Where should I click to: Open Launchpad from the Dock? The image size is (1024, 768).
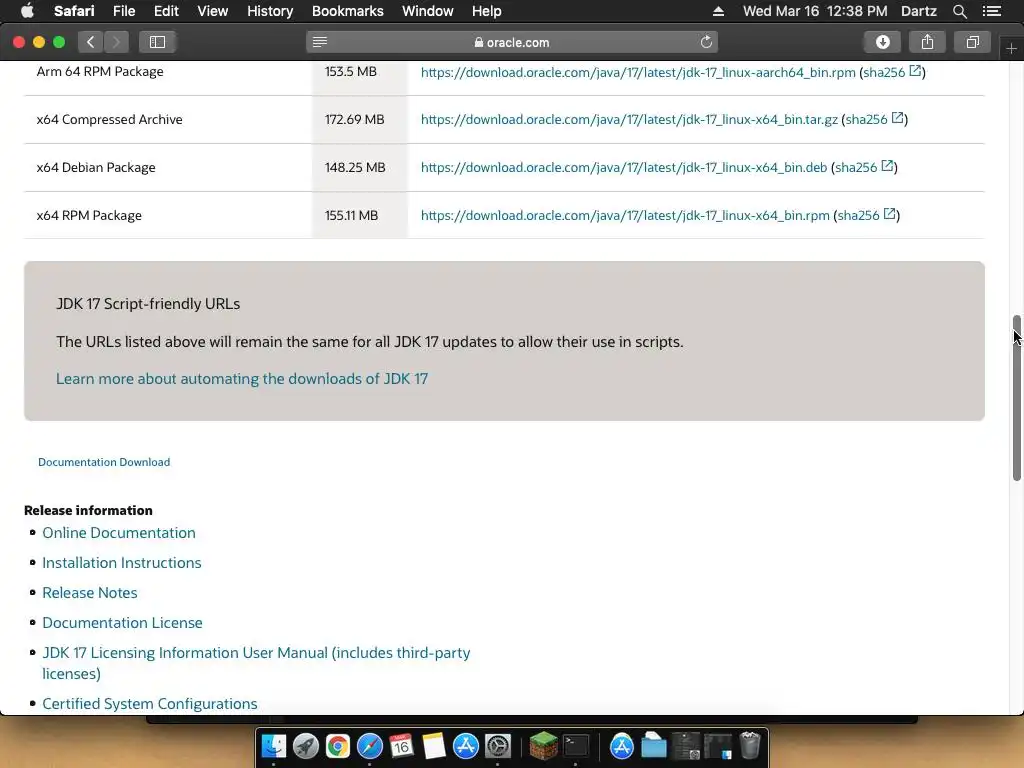click(306, 746)
